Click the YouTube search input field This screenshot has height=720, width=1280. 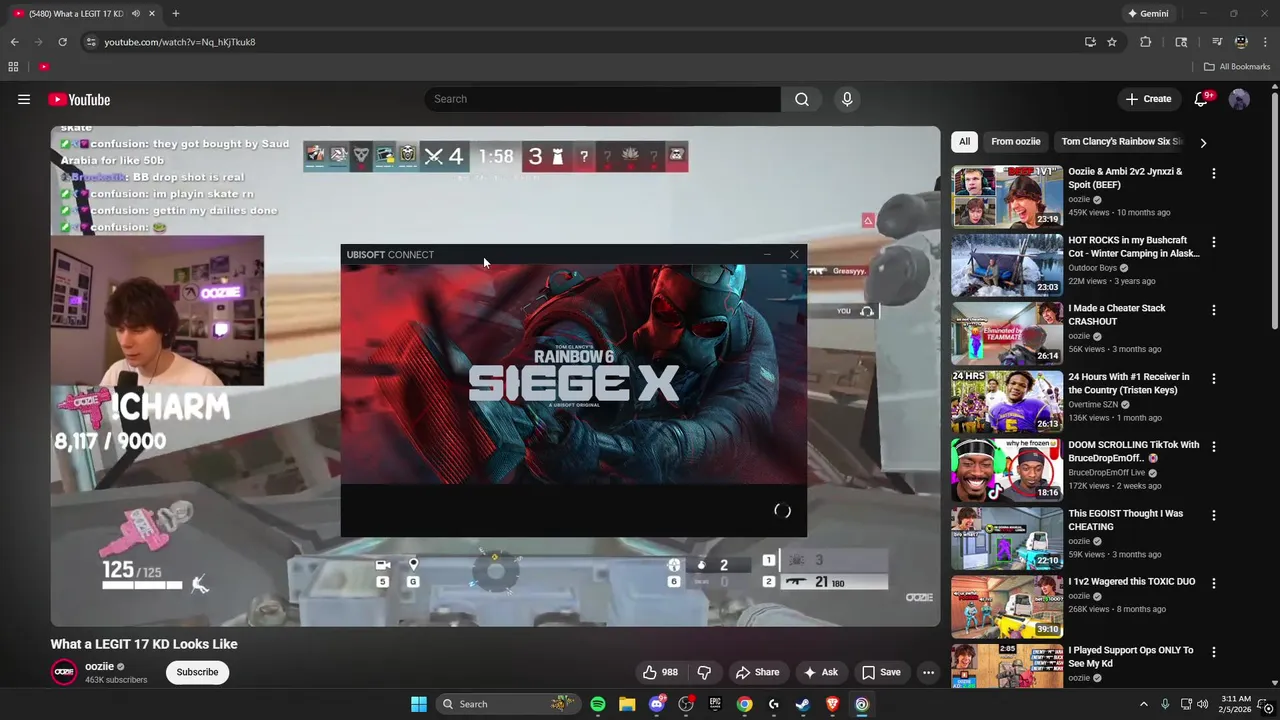[602, 99]
